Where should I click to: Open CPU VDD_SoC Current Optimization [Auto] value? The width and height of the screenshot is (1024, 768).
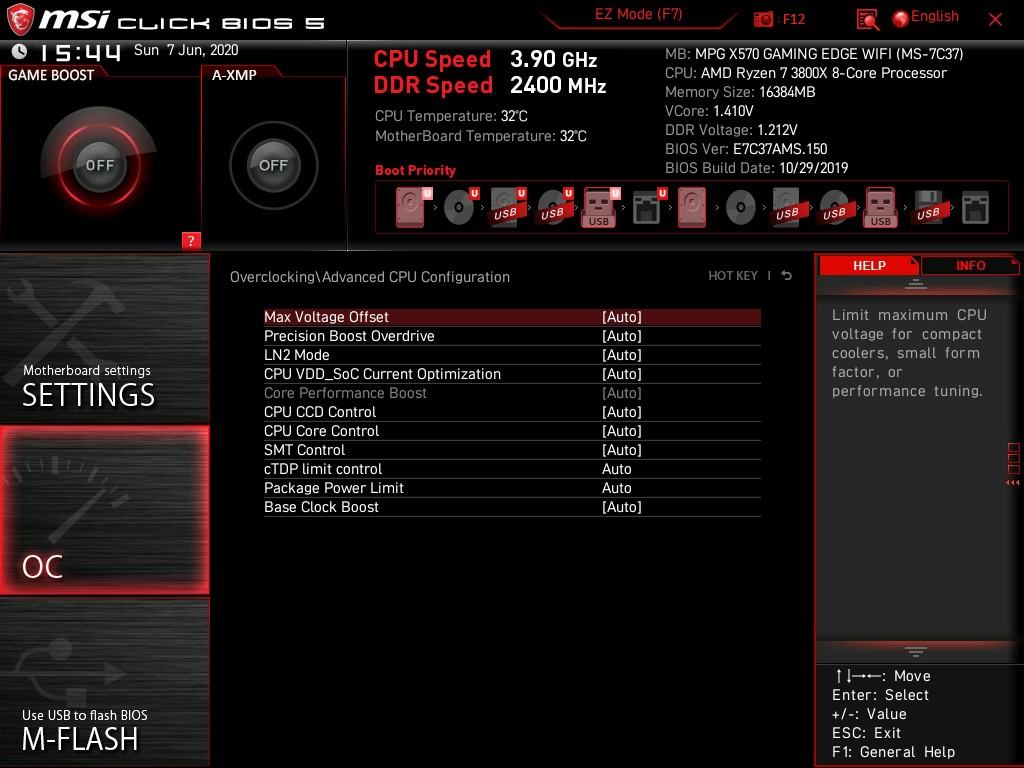tap(622, 374)
